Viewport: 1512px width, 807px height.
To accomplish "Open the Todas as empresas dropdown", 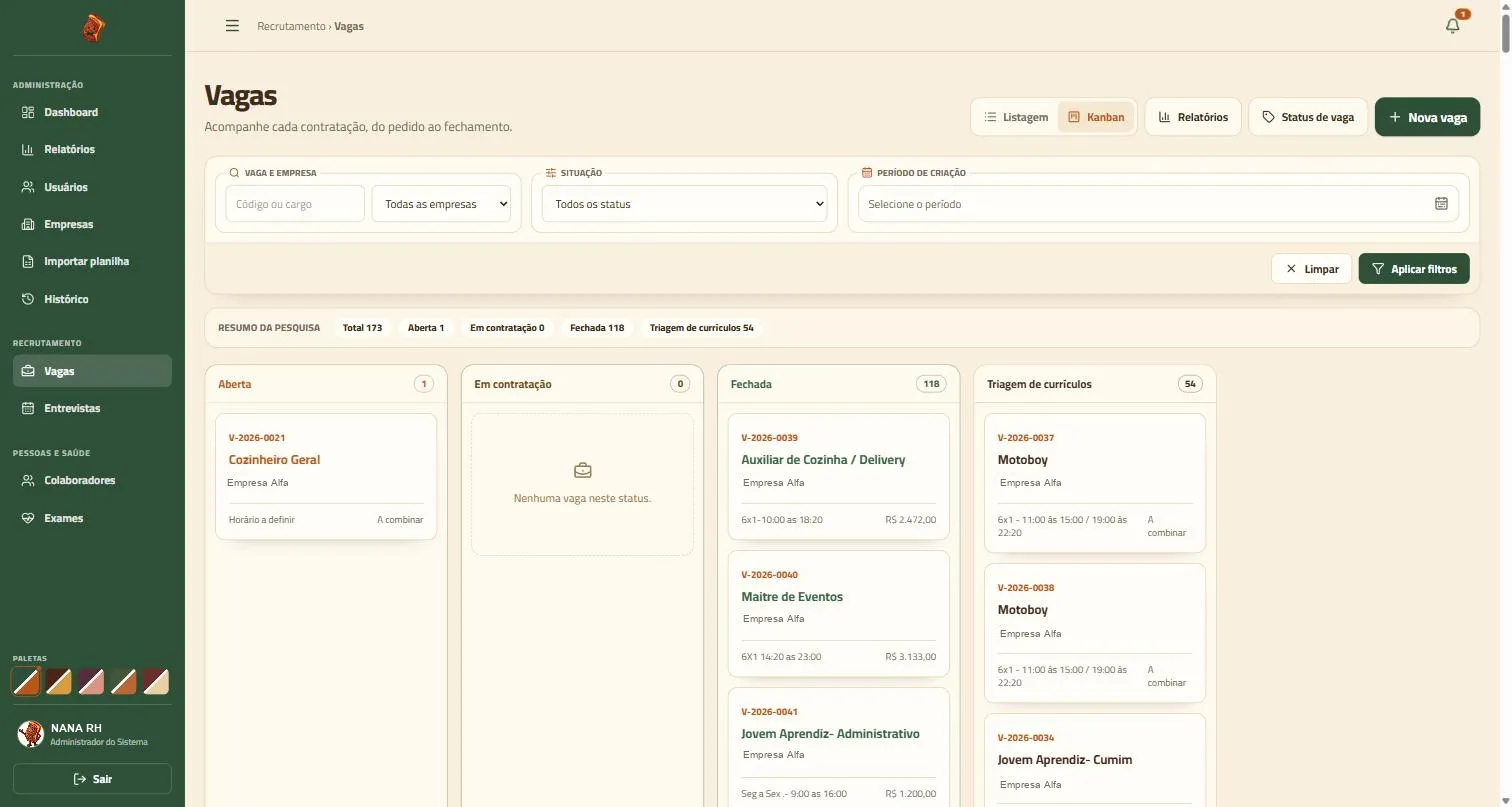I will (x=441, y=204).
